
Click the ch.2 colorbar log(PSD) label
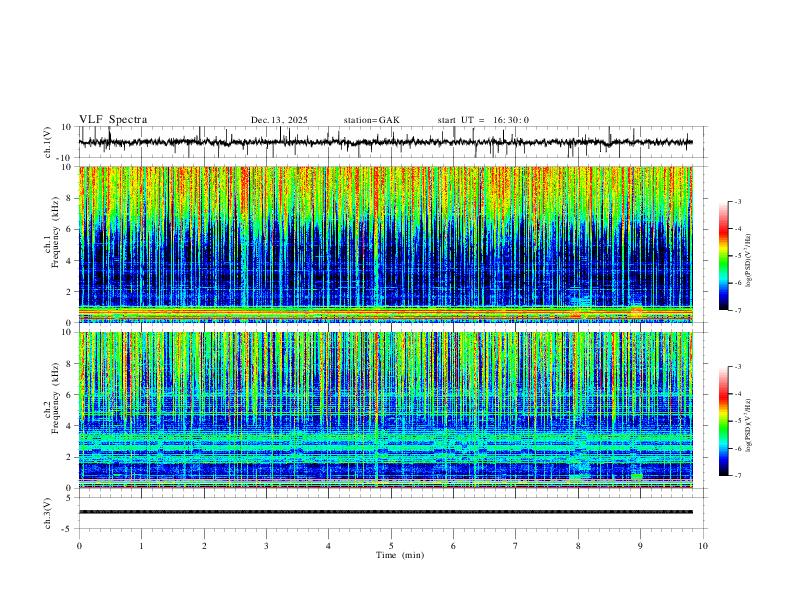749,425
